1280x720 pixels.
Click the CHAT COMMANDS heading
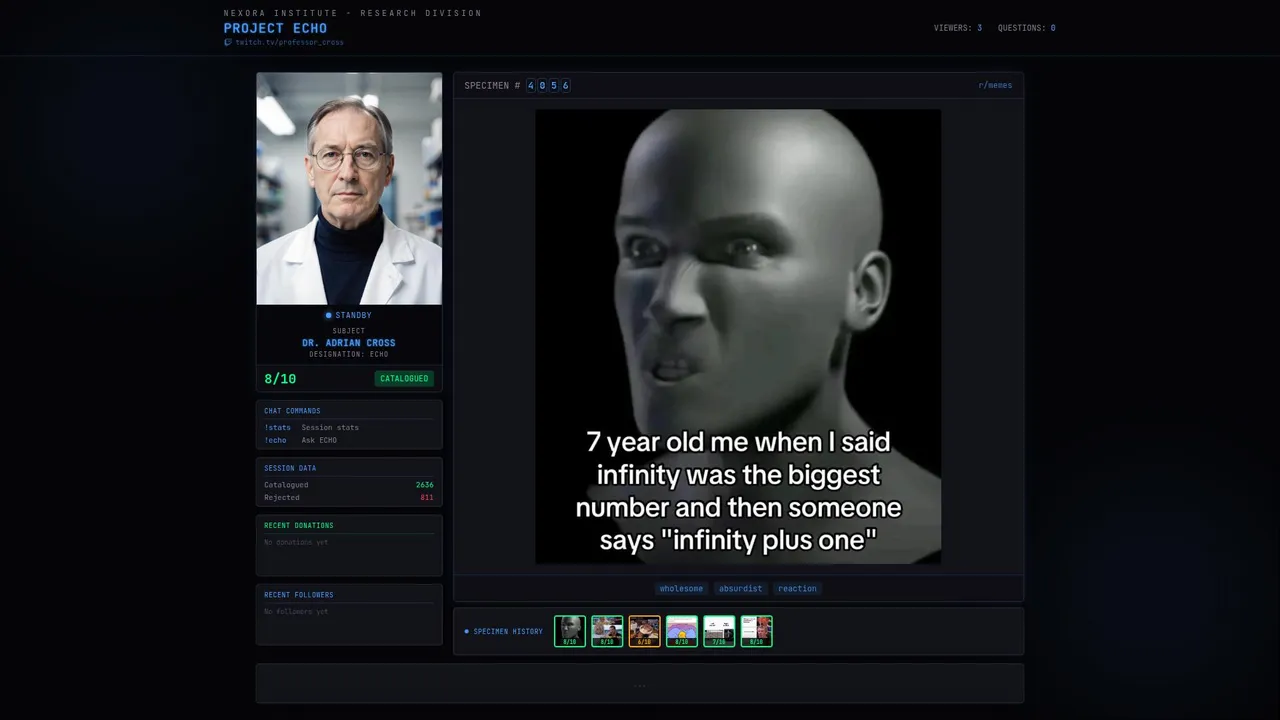click(x=292, y=411)
